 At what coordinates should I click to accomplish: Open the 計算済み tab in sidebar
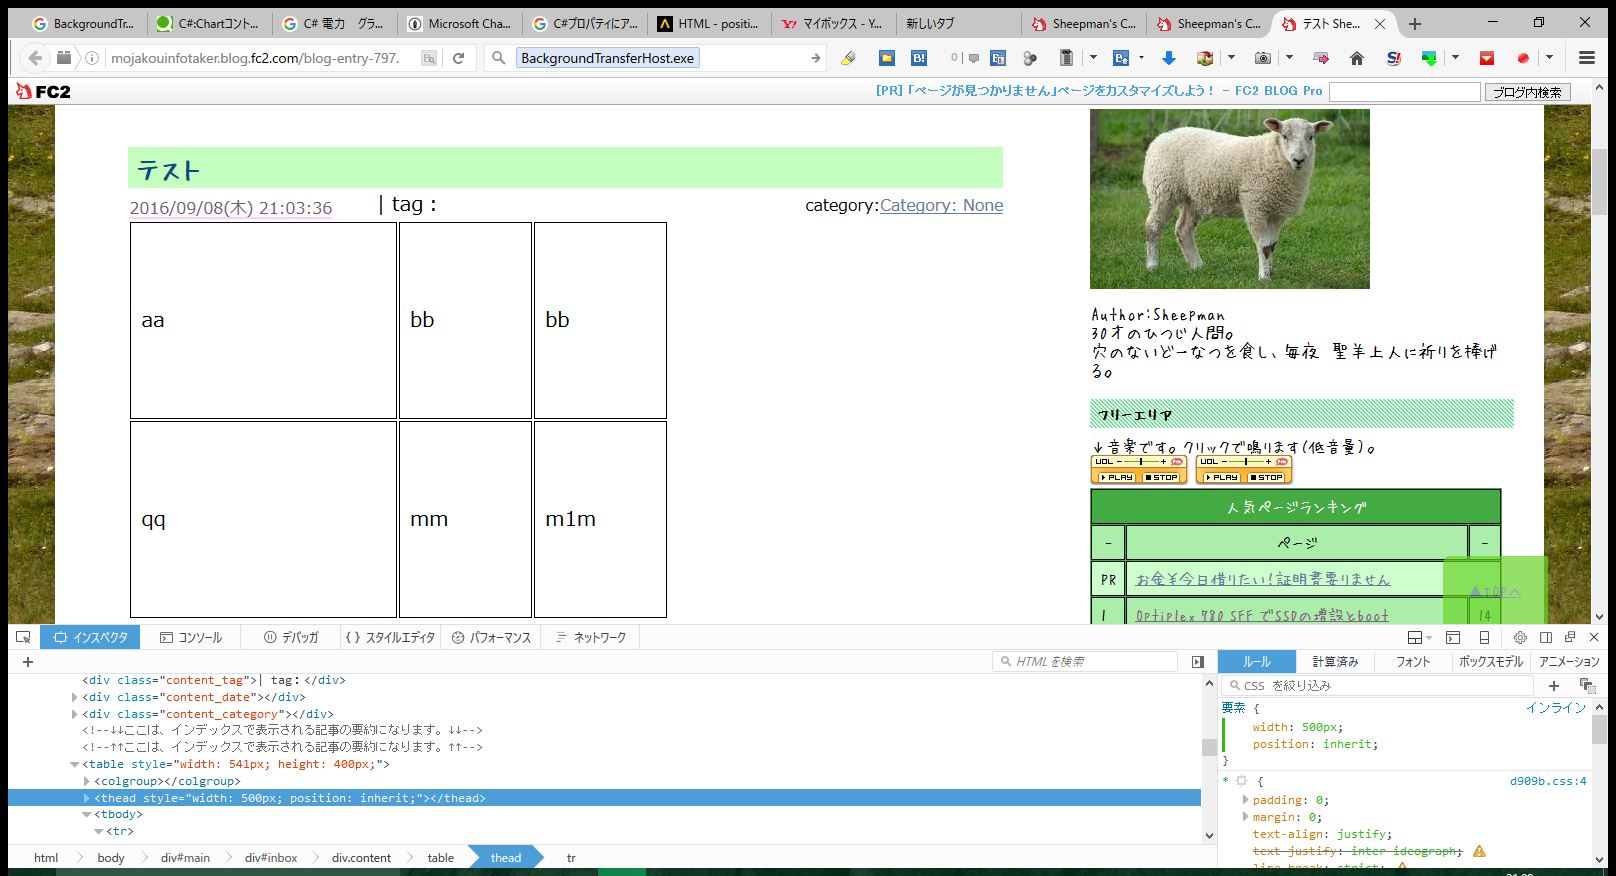(1335, 662)
